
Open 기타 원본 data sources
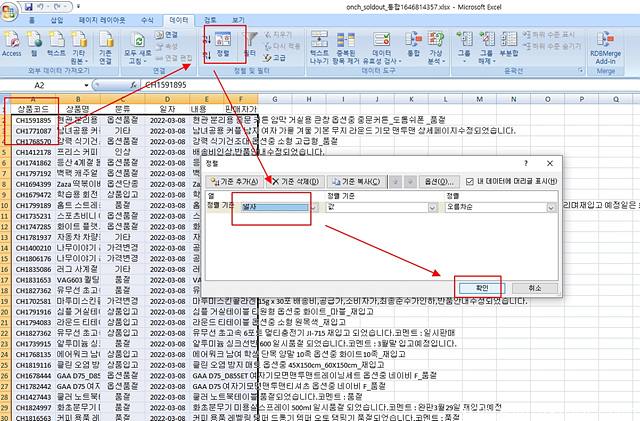[79, 47]
